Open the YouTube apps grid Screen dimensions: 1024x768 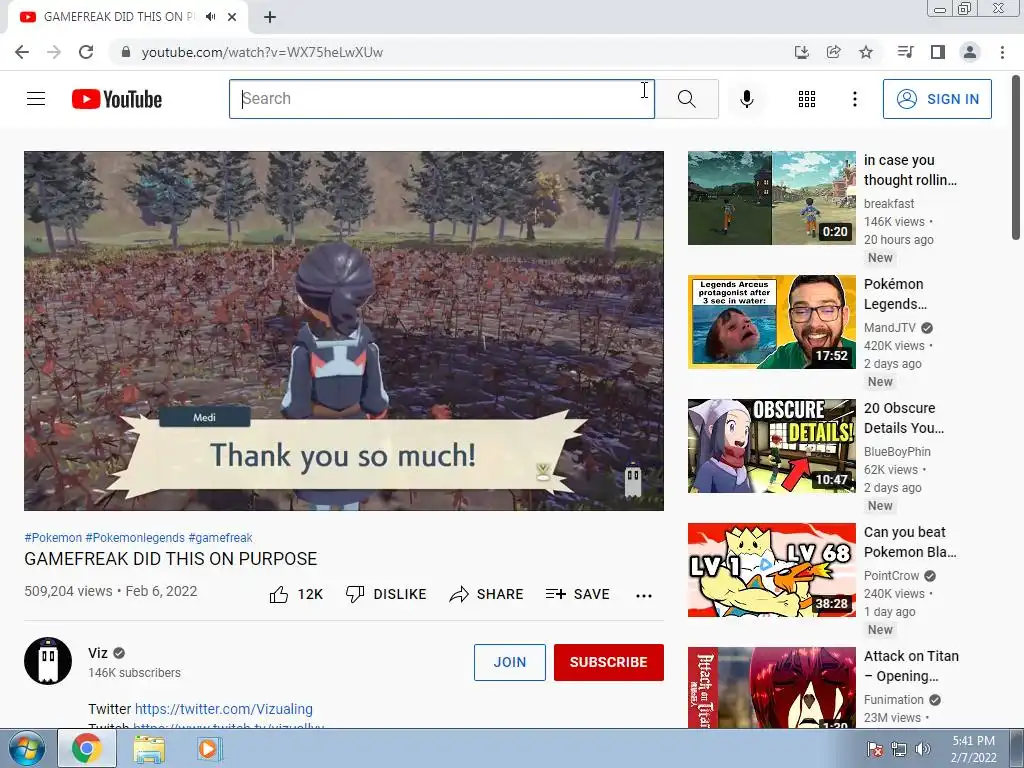807,99
